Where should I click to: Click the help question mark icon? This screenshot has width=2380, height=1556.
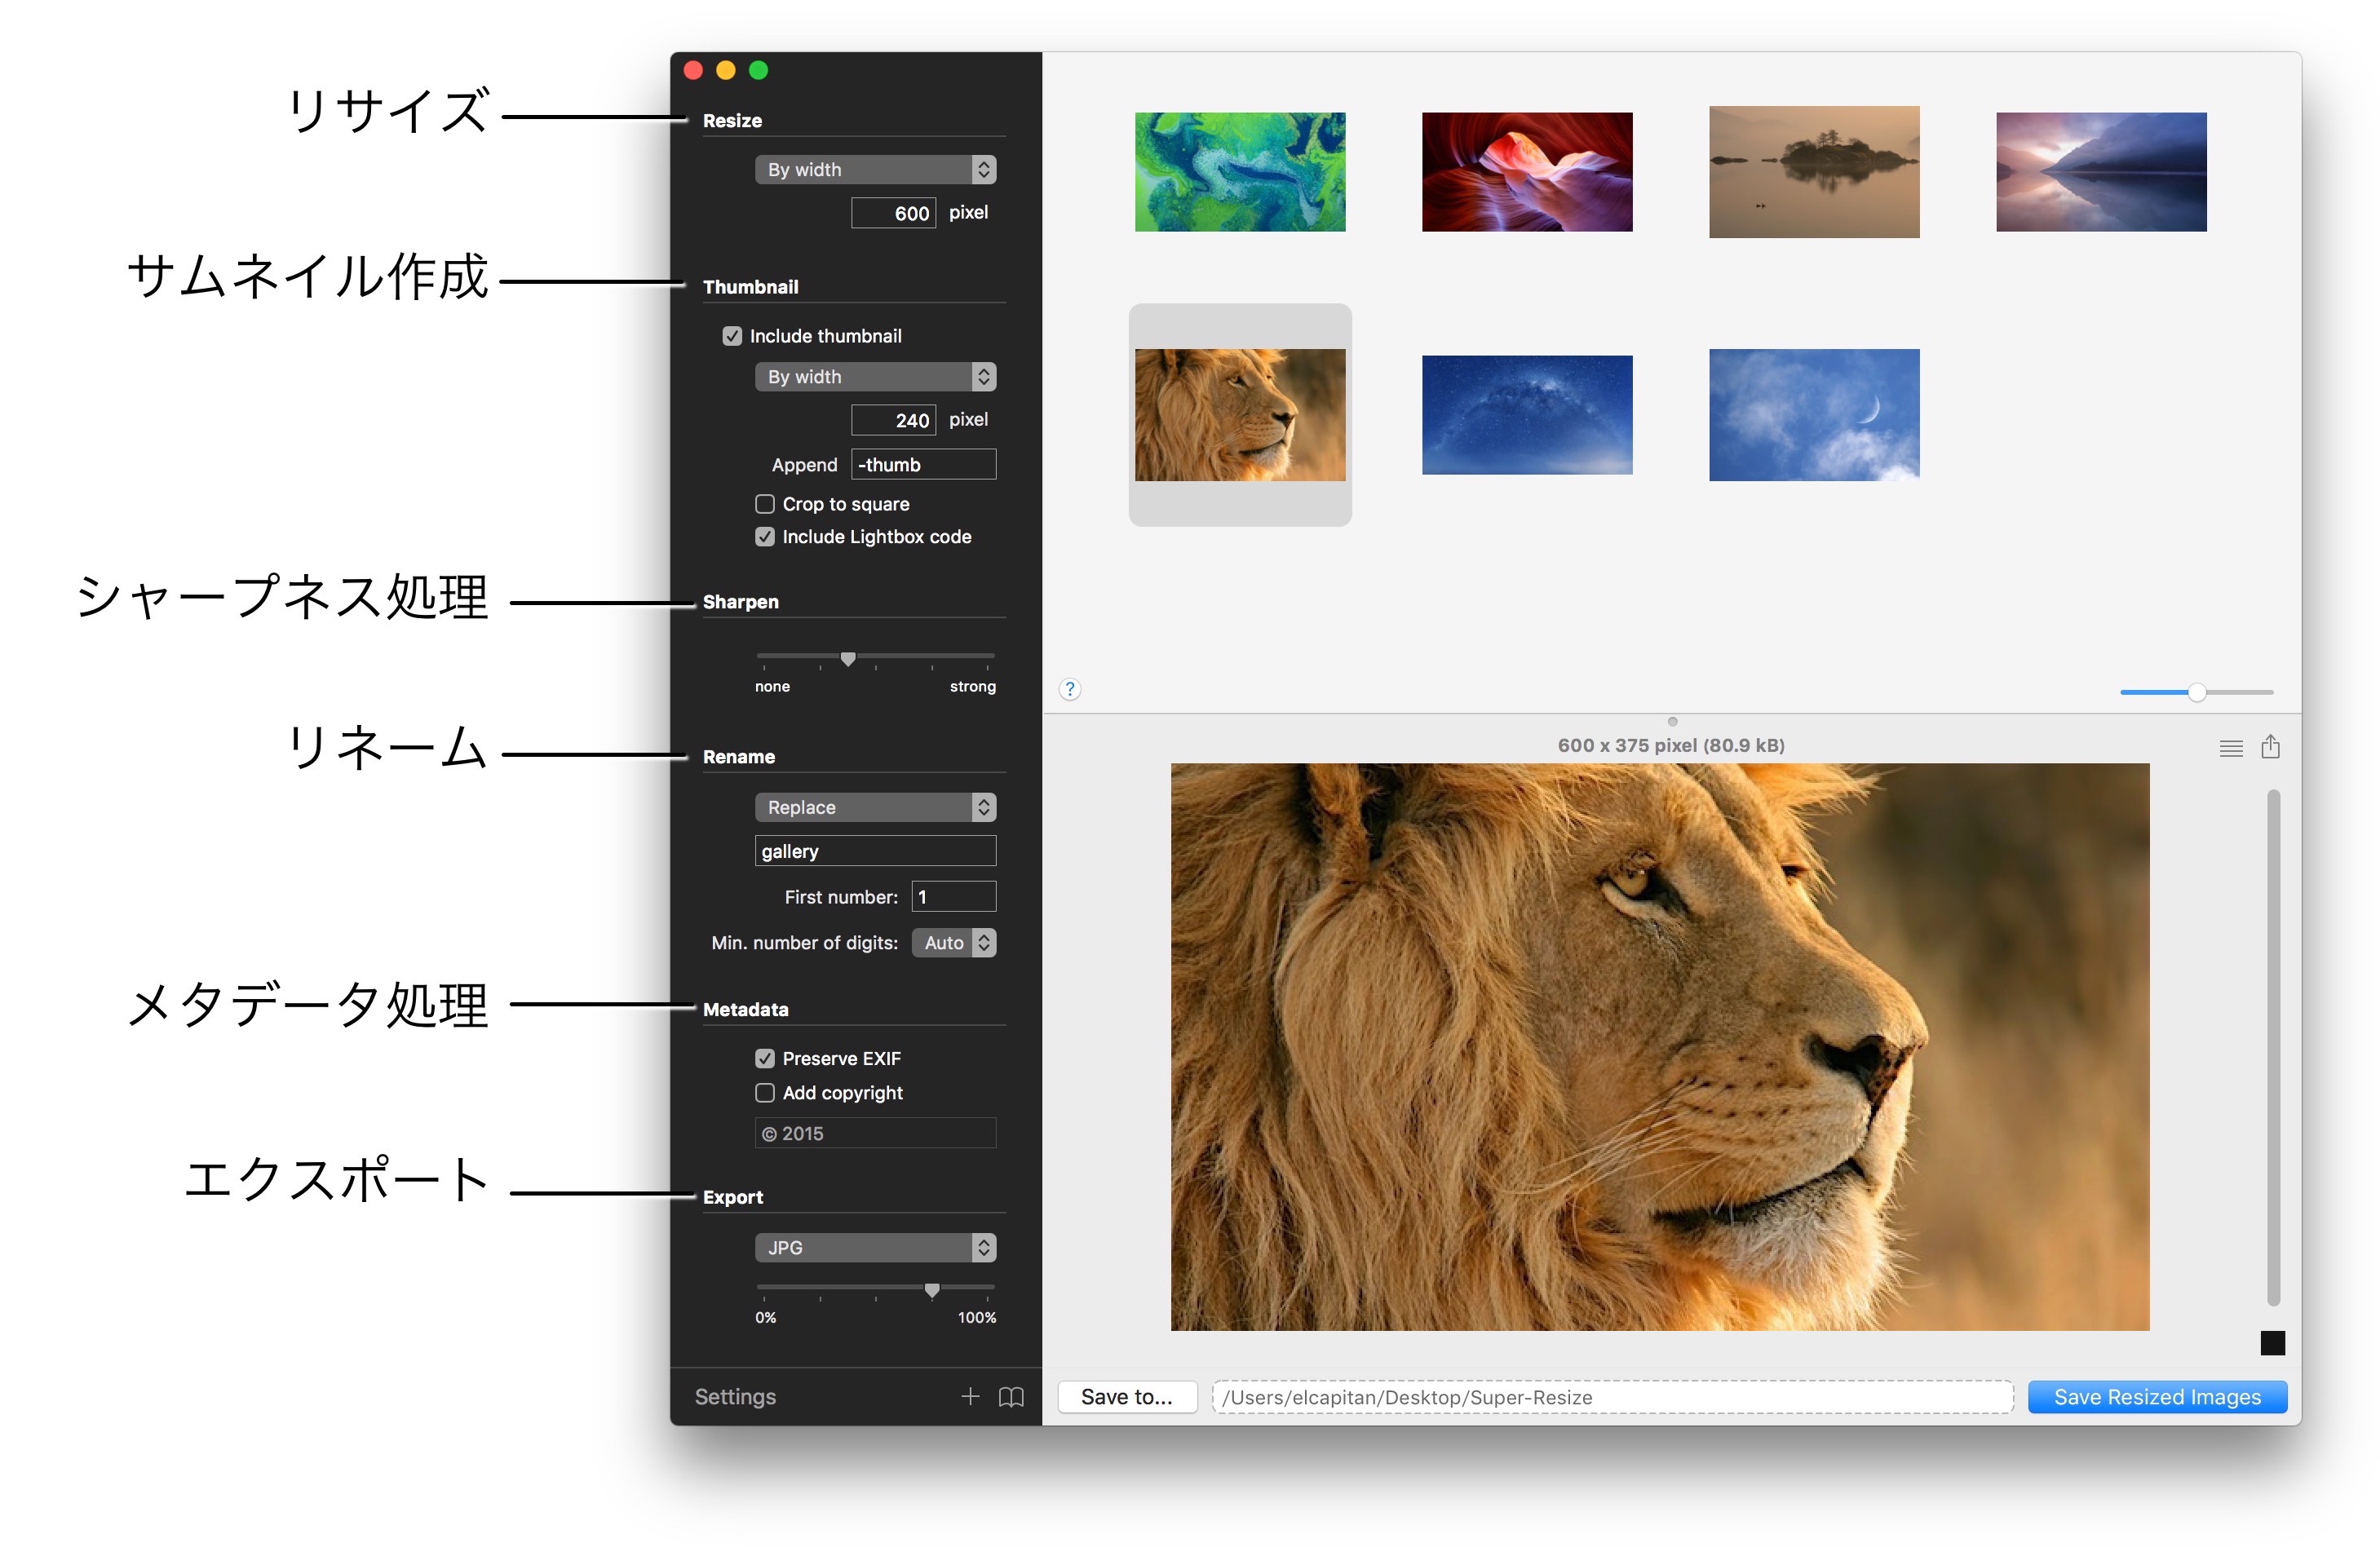point(1070,689)
